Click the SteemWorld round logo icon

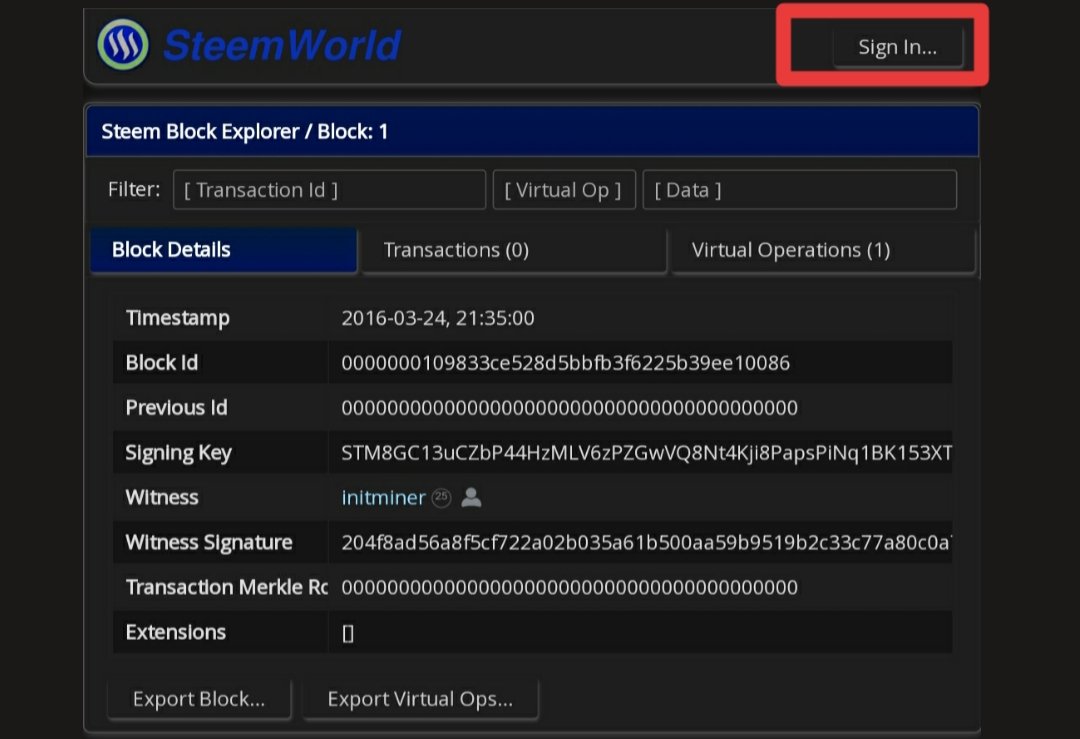(x=123, y=45)
